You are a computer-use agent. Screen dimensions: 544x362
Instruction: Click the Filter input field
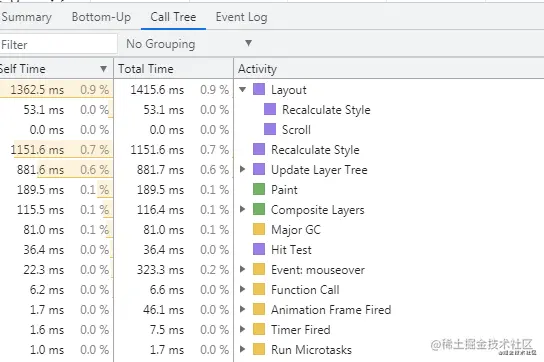(58, 44)
